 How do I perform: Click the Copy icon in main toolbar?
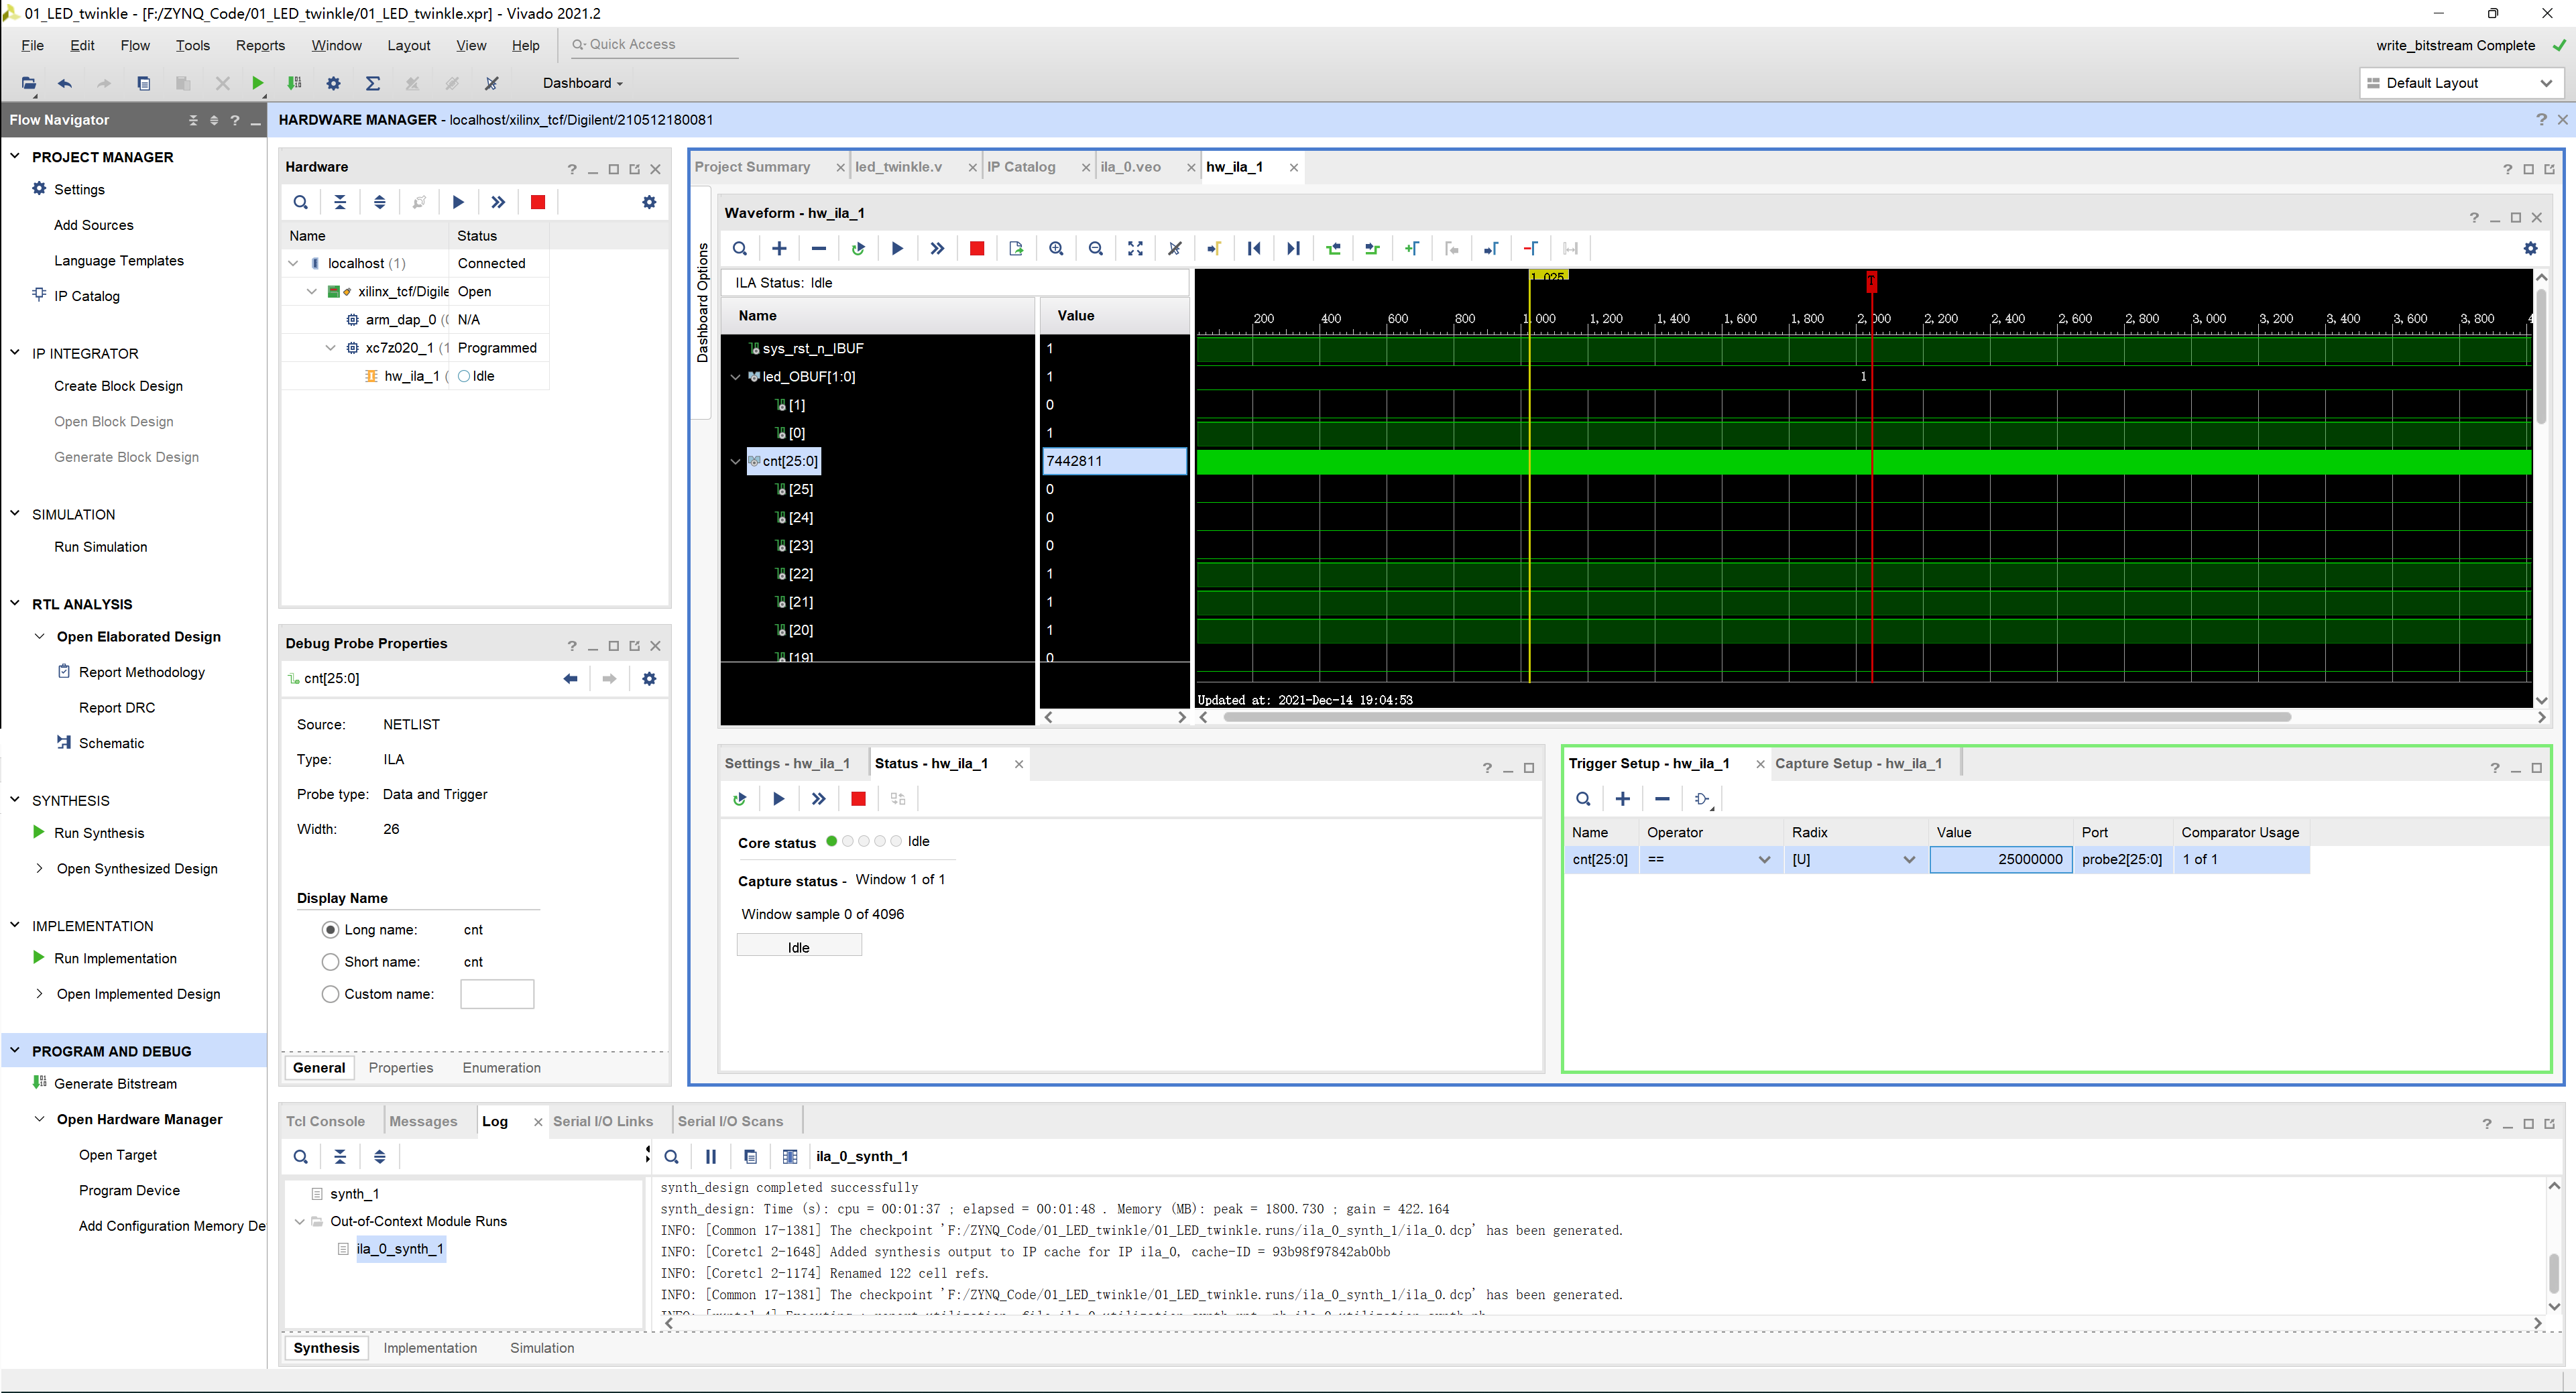tap(143, 83)
